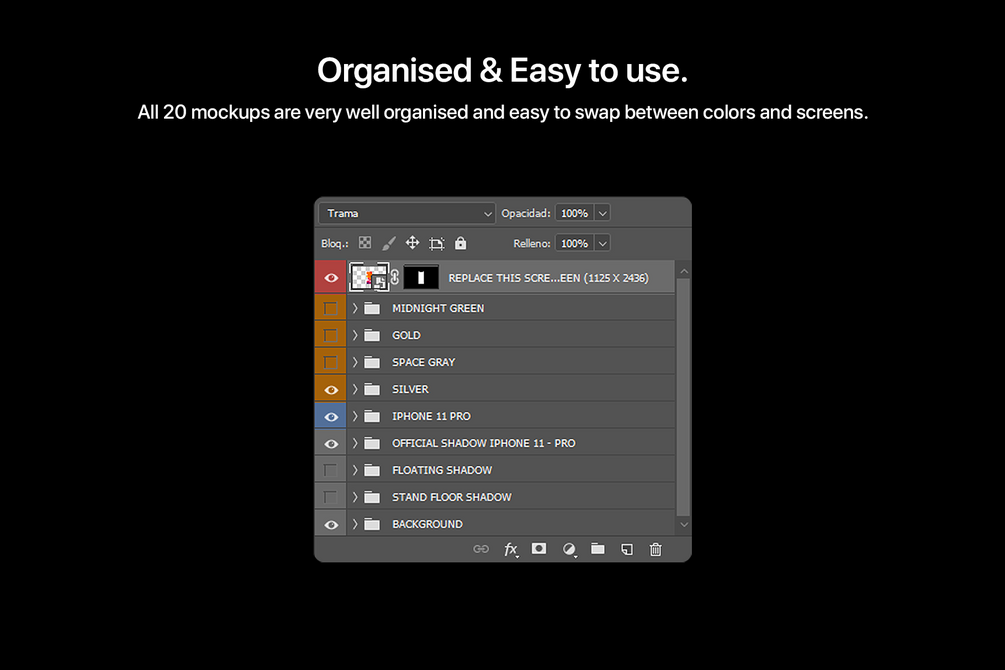1005x670 pixels.
Task: Click the layers panel scroll up arrow
Action: (684, 272)
